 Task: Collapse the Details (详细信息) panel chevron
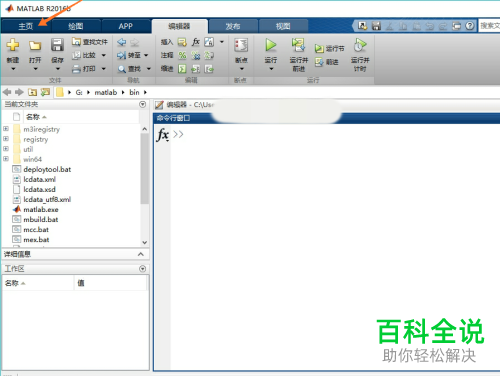pos(141,254)
